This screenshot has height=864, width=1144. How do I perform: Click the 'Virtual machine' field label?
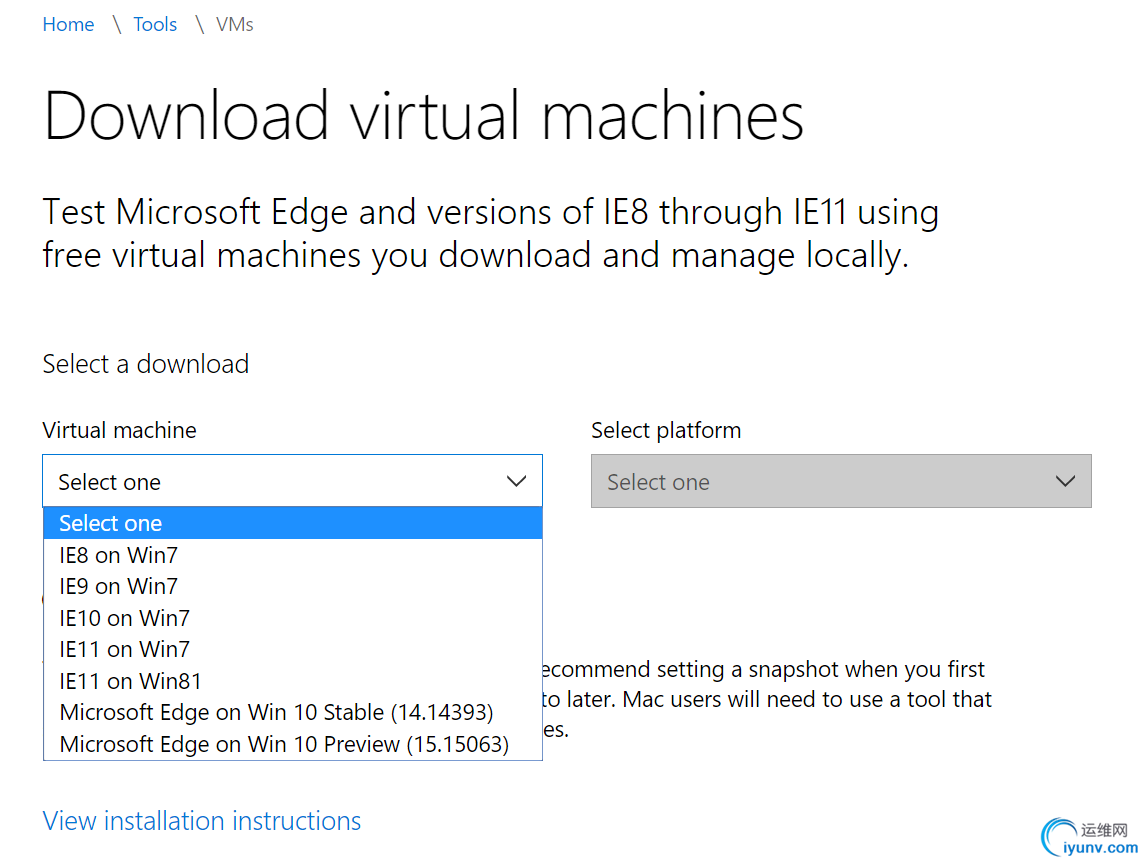[119, 431]
